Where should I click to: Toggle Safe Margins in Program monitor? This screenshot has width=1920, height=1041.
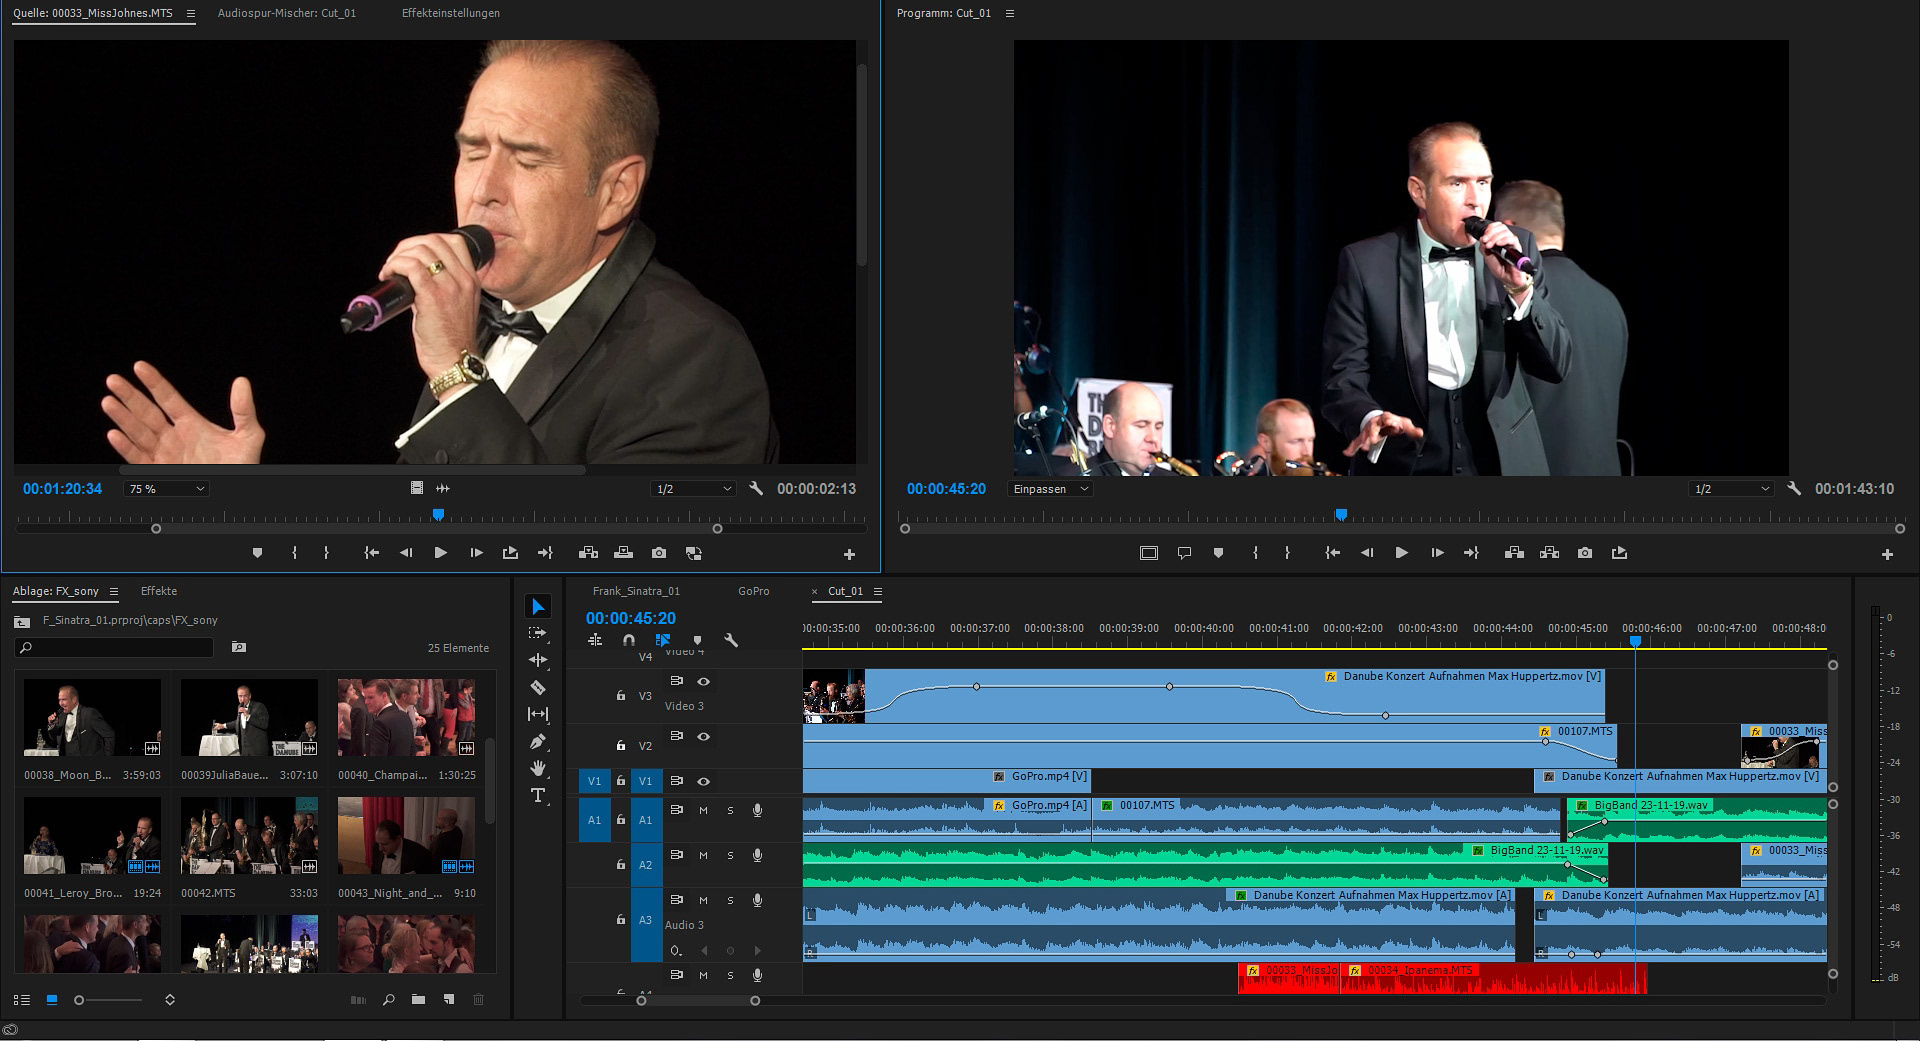[x=1149, y=553]
